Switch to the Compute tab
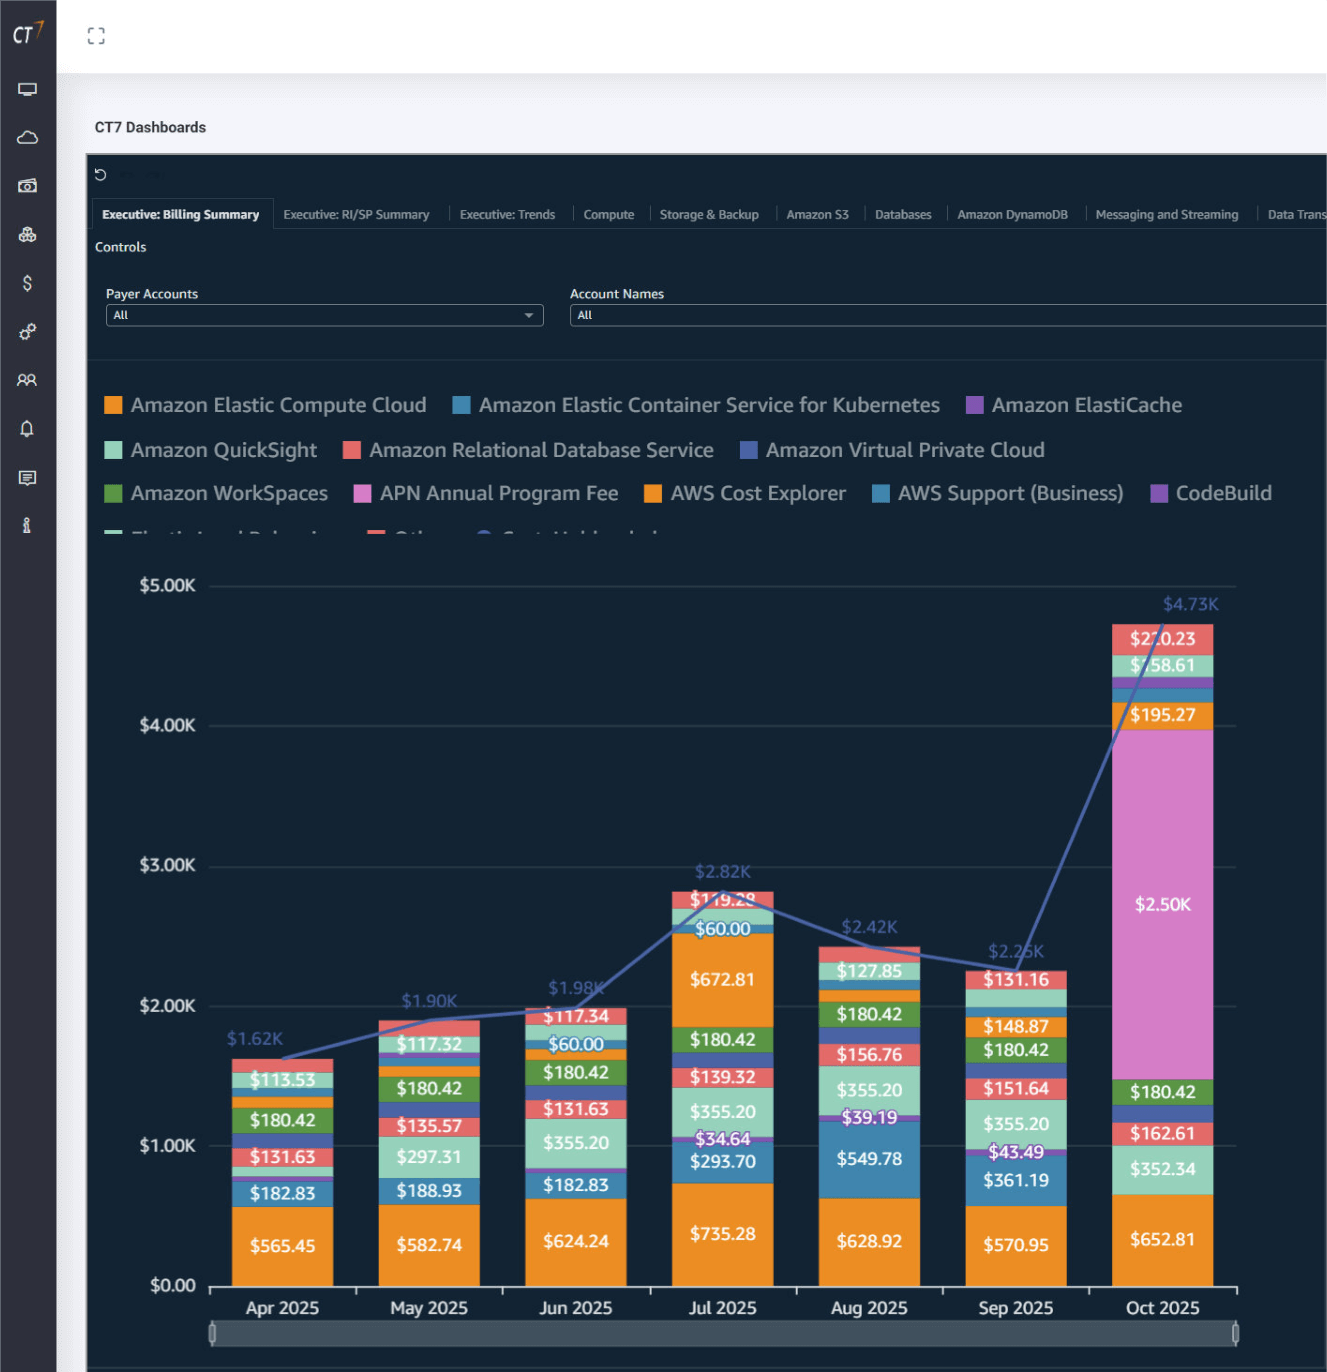1327x1372 pixels. coord(609,214)
